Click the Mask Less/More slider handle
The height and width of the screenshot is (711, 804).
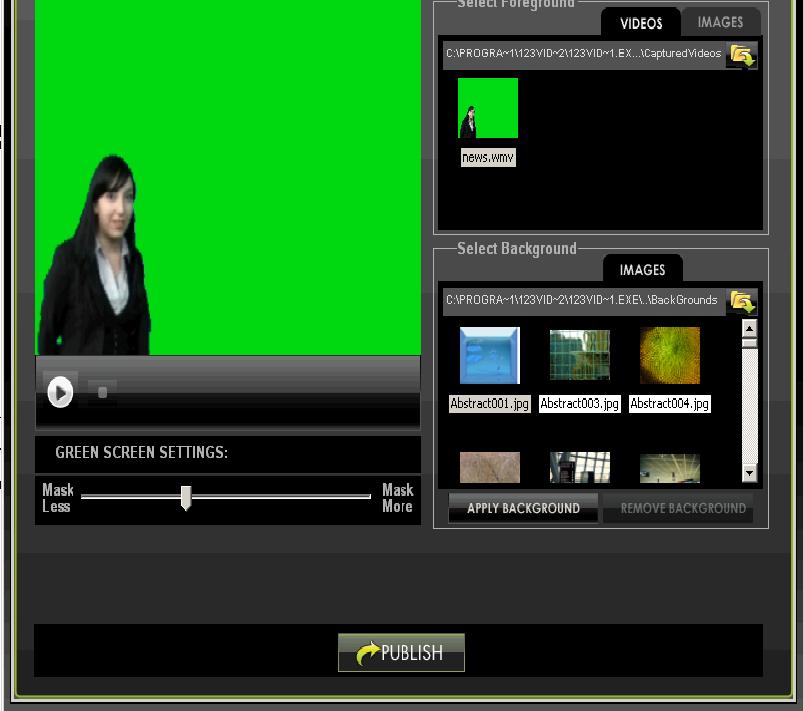(187, 497)
